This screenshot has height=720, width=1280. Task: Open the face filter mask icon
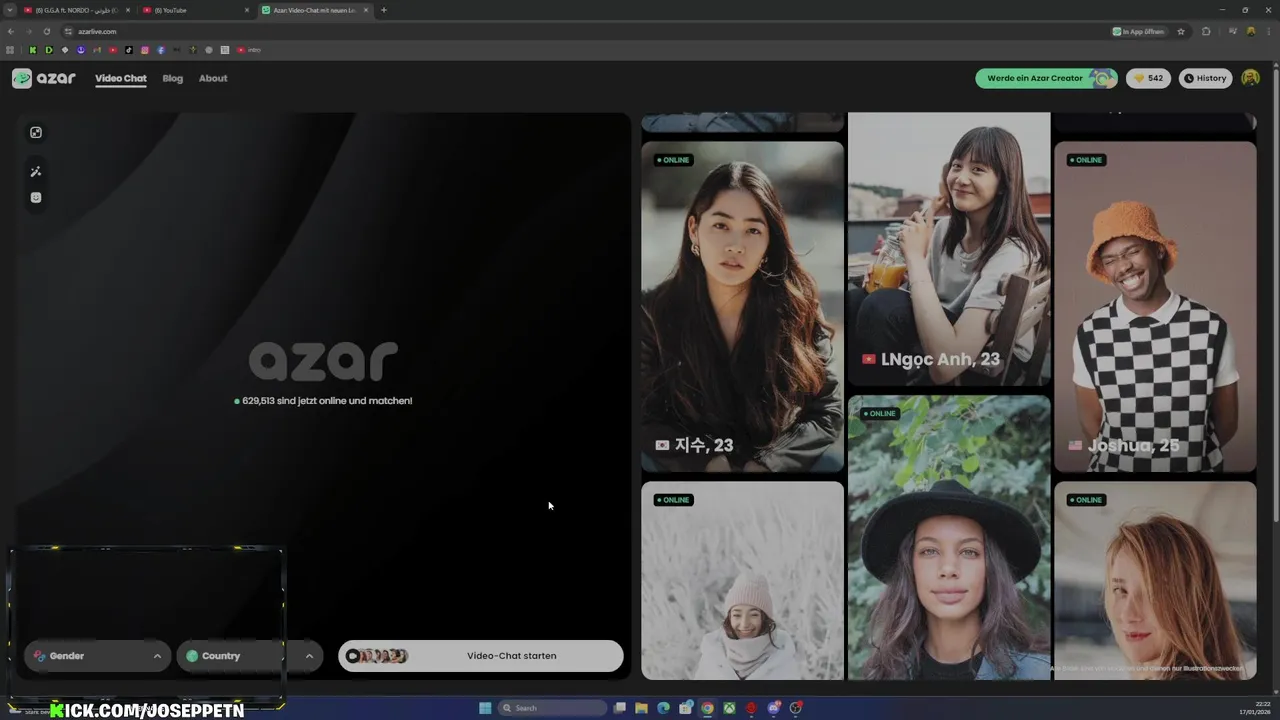36,198
